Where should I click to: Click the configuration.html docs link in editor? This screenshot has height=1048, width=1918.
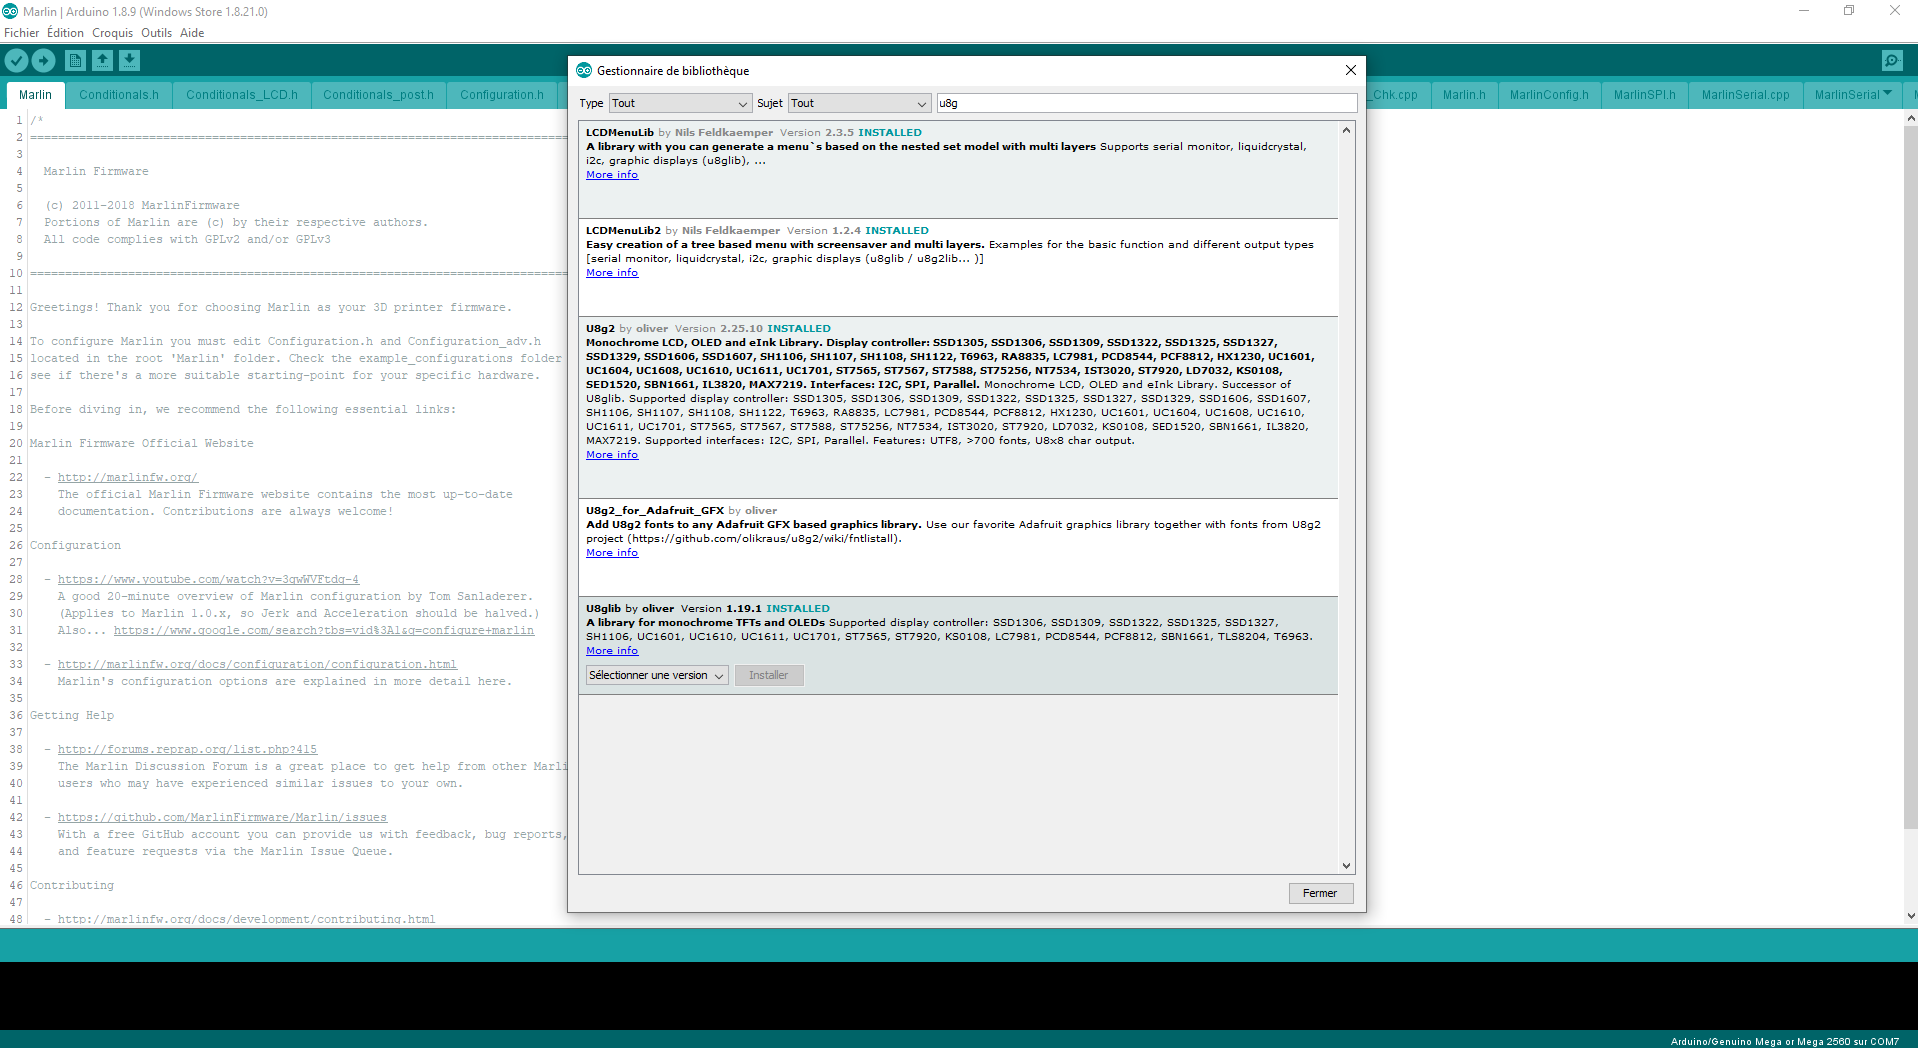tap(257, 665)
